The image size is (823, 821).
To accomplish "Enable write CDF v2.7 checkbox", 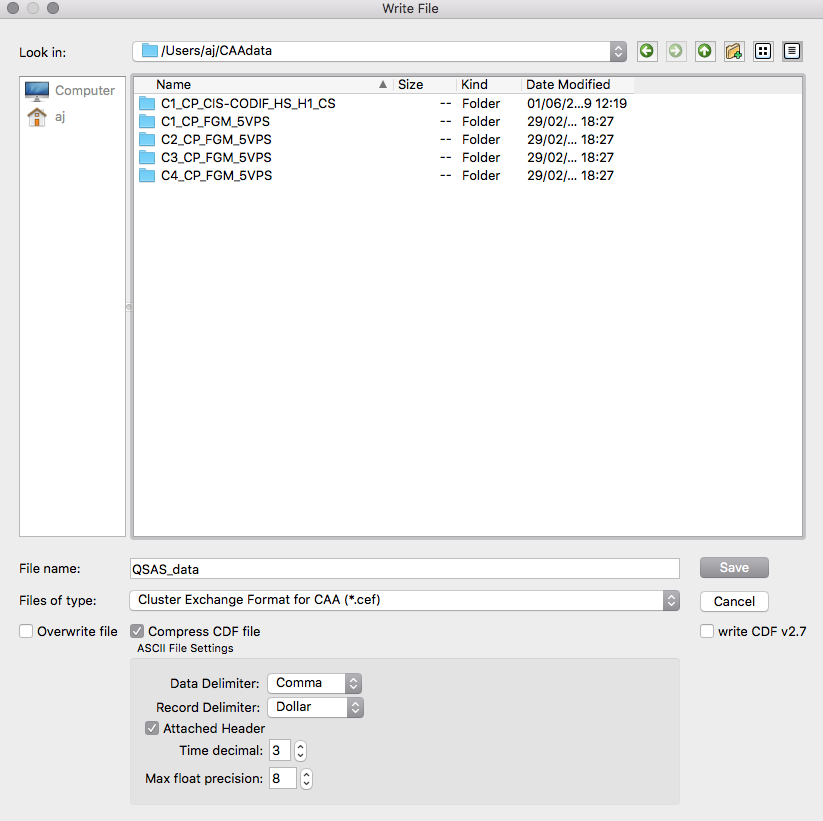I will point(707,632).
